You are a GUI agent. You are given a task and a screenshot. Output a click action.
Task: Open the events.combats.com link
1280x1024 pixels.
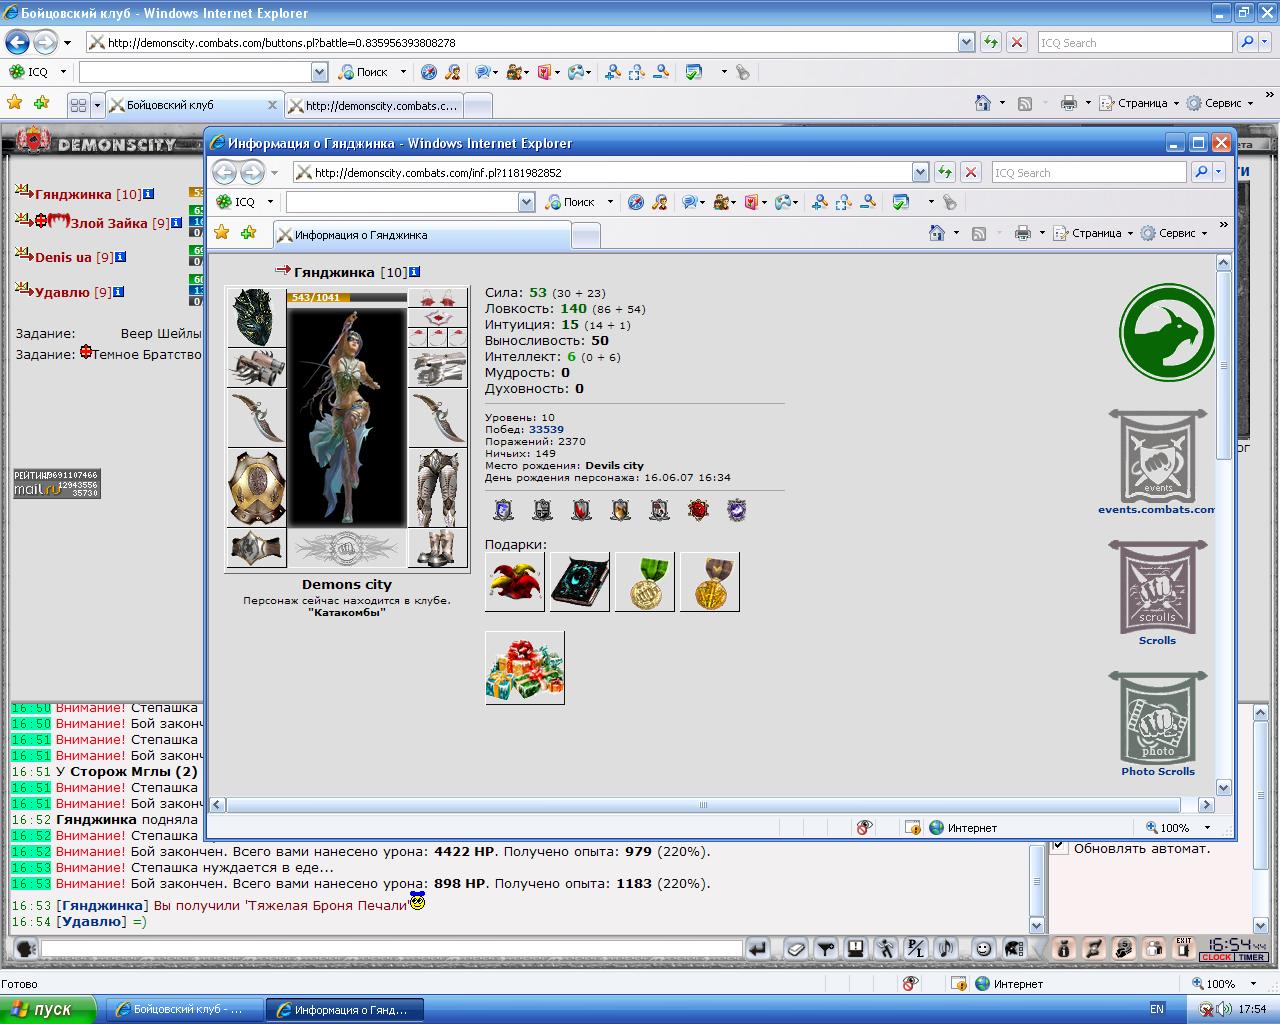(x=1157, y=509)
